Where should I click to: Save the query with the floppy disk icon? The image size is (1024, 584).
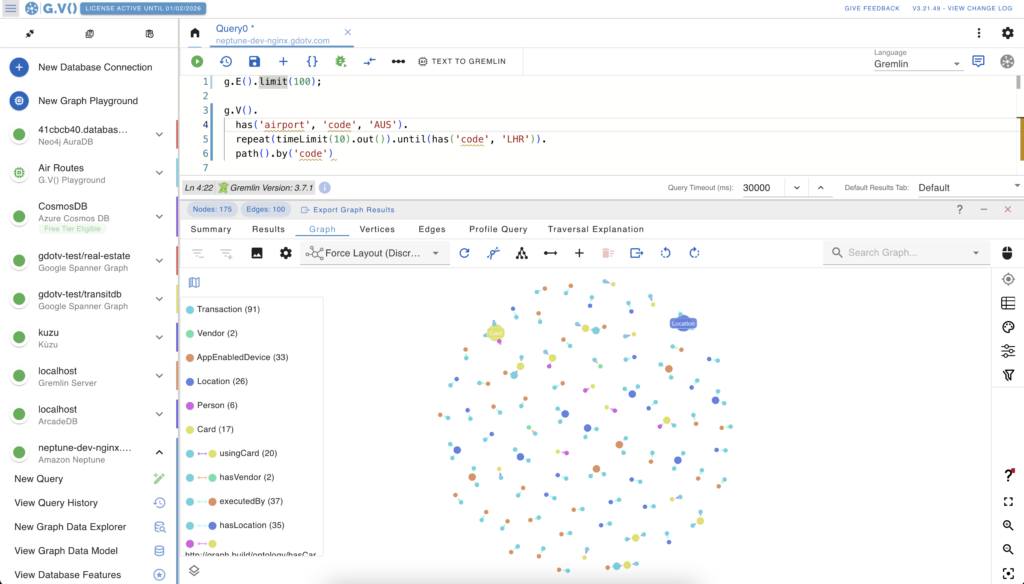coord(255,61)
